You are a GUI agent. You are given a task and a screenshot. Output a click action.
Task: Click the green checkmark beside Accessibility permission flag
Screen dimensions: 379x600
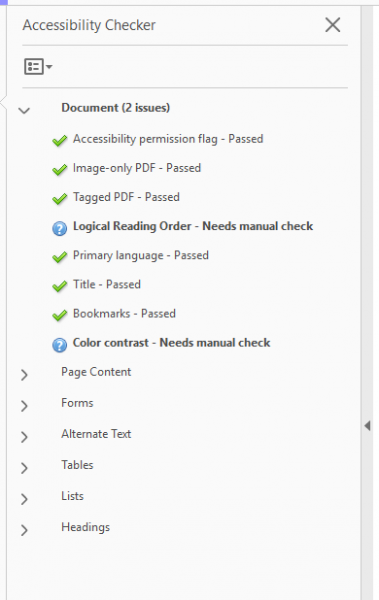(x=60, y=141)
